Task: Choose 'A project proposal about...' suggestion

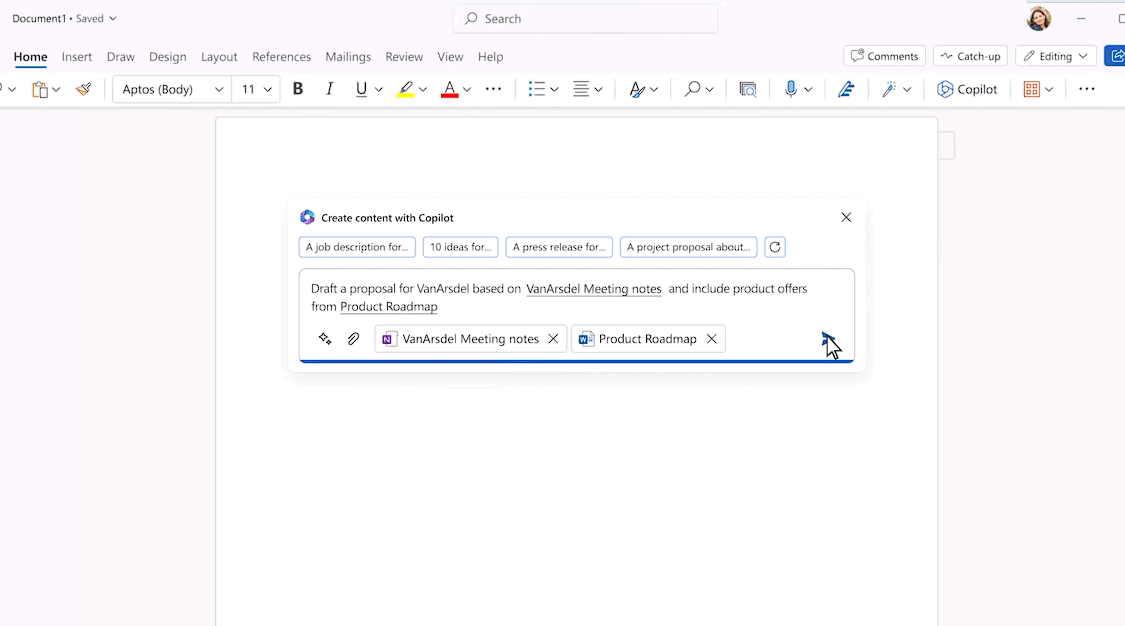Action: pyautogui.click(x=688, y=247)
